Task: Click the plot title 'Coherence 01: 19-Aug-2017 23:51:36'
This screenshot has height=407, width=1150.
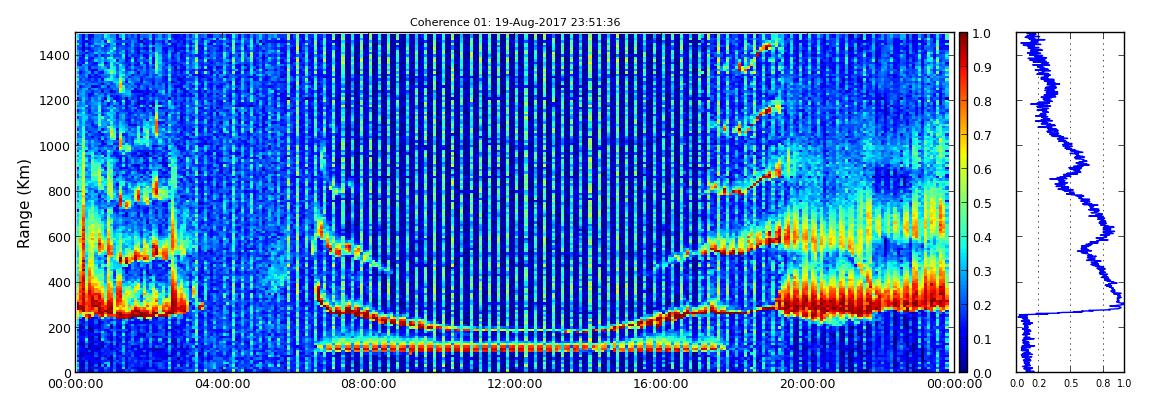Action: tap(515, 22)
